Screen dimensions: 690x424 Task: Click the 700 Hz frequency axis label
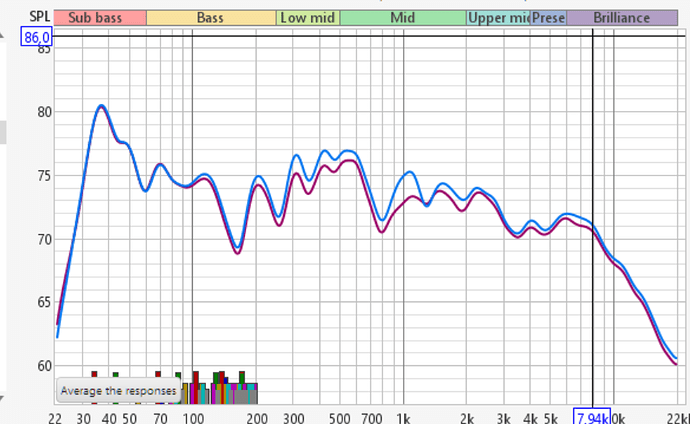tap(371, 418)
